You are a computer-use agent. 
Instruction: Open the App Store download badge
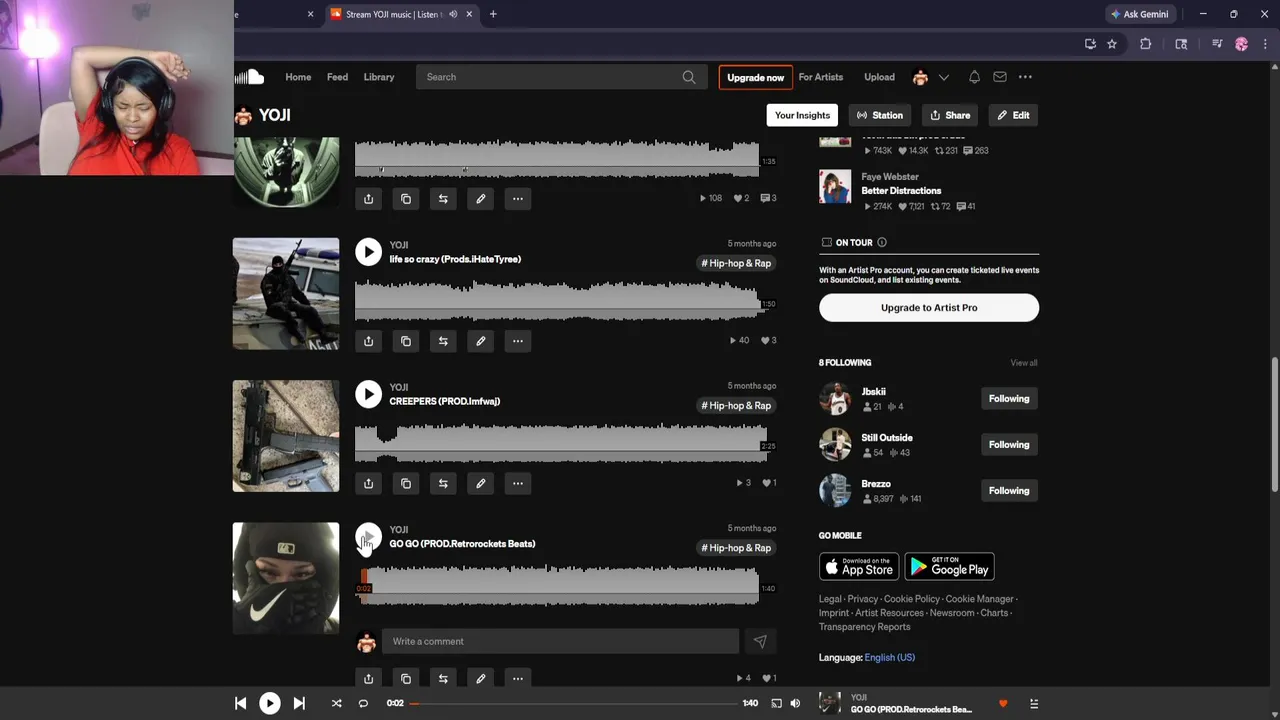click(859, 567)
